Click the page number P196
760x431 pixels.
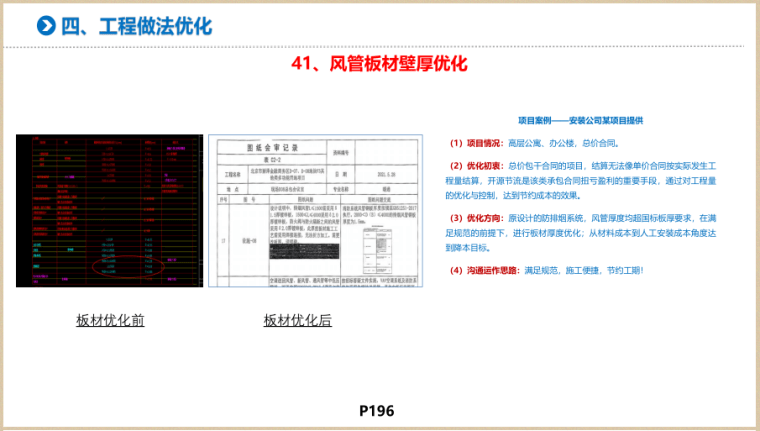tap(377, 411)
